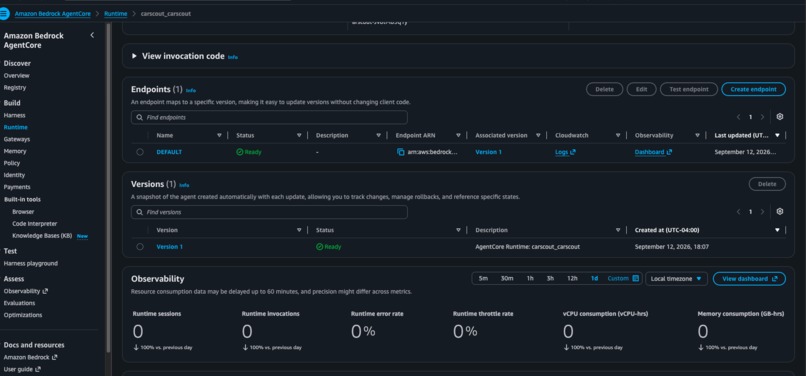Click Delete button in Versions section

pos(767,184)
